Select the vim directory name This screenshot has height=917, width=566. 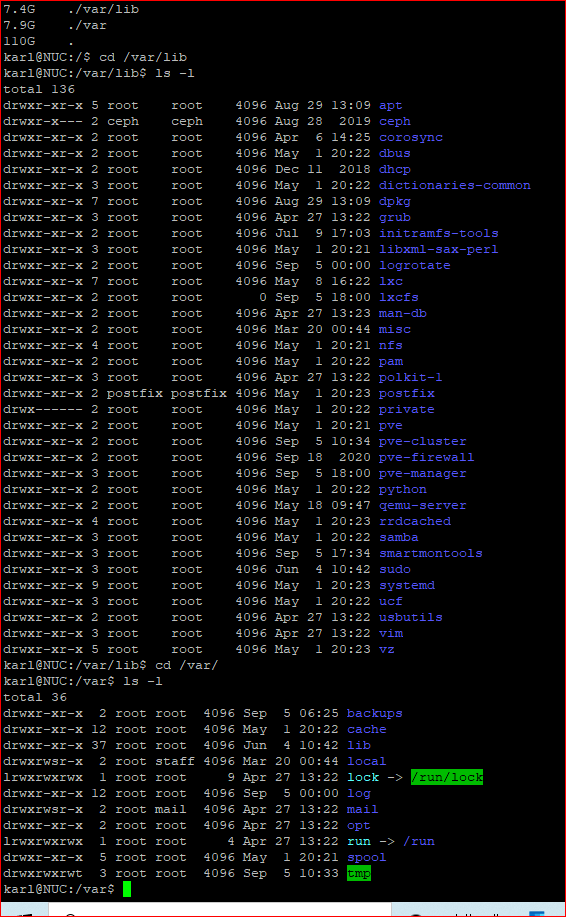391,633
